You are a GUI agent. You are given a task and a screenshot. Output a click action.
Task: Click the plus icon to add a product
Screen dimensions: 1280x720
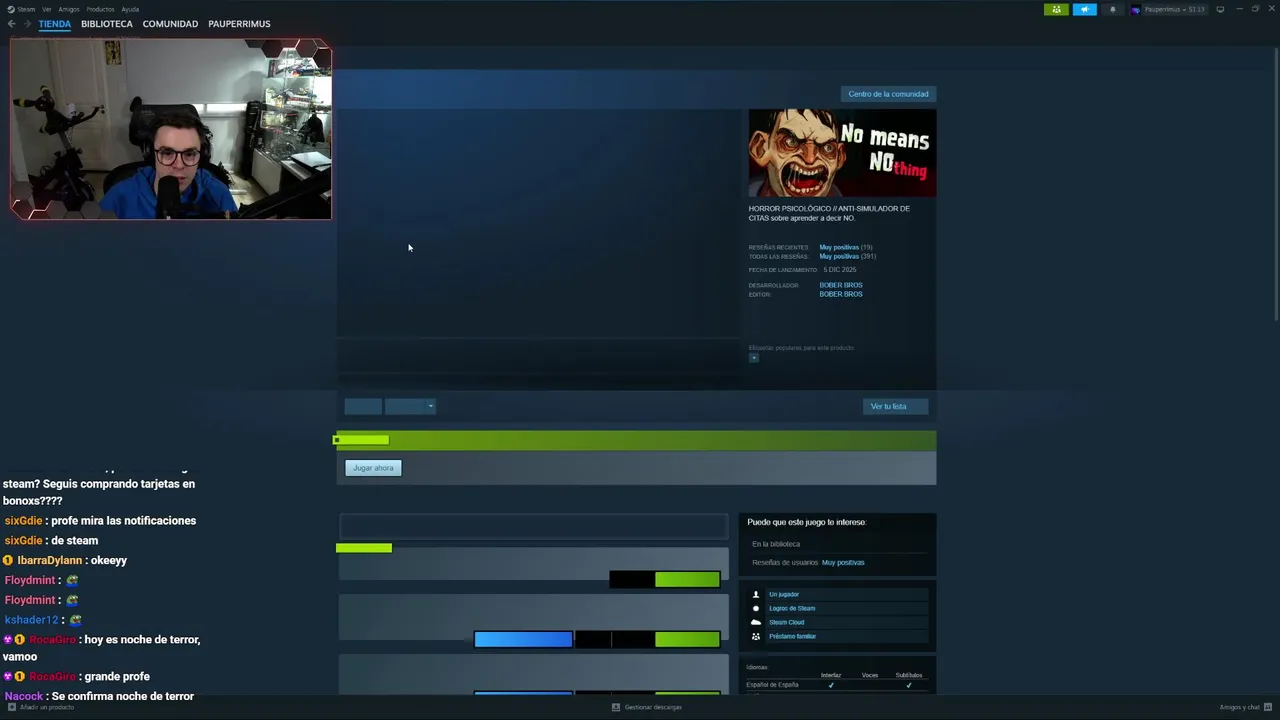pyautogui.click(x=12, y=707)
